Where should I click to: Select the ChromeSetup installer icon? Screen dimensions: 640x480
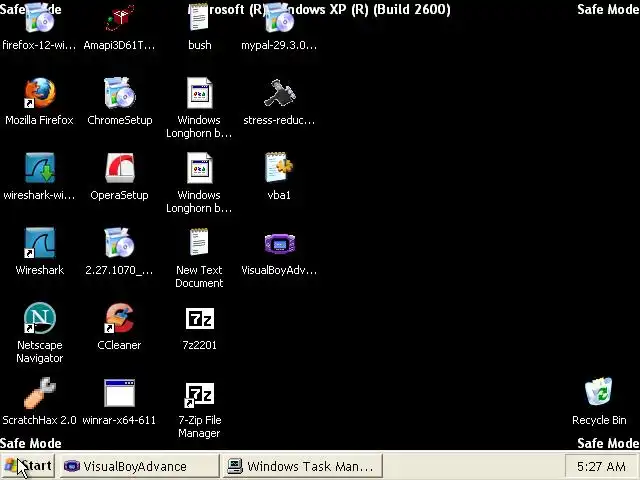tap(119, 93)
